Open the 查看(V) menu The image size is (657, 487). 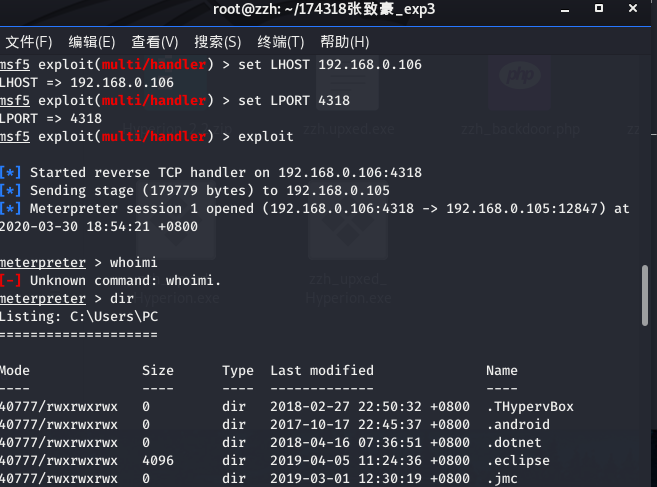[x=155, y=42]
